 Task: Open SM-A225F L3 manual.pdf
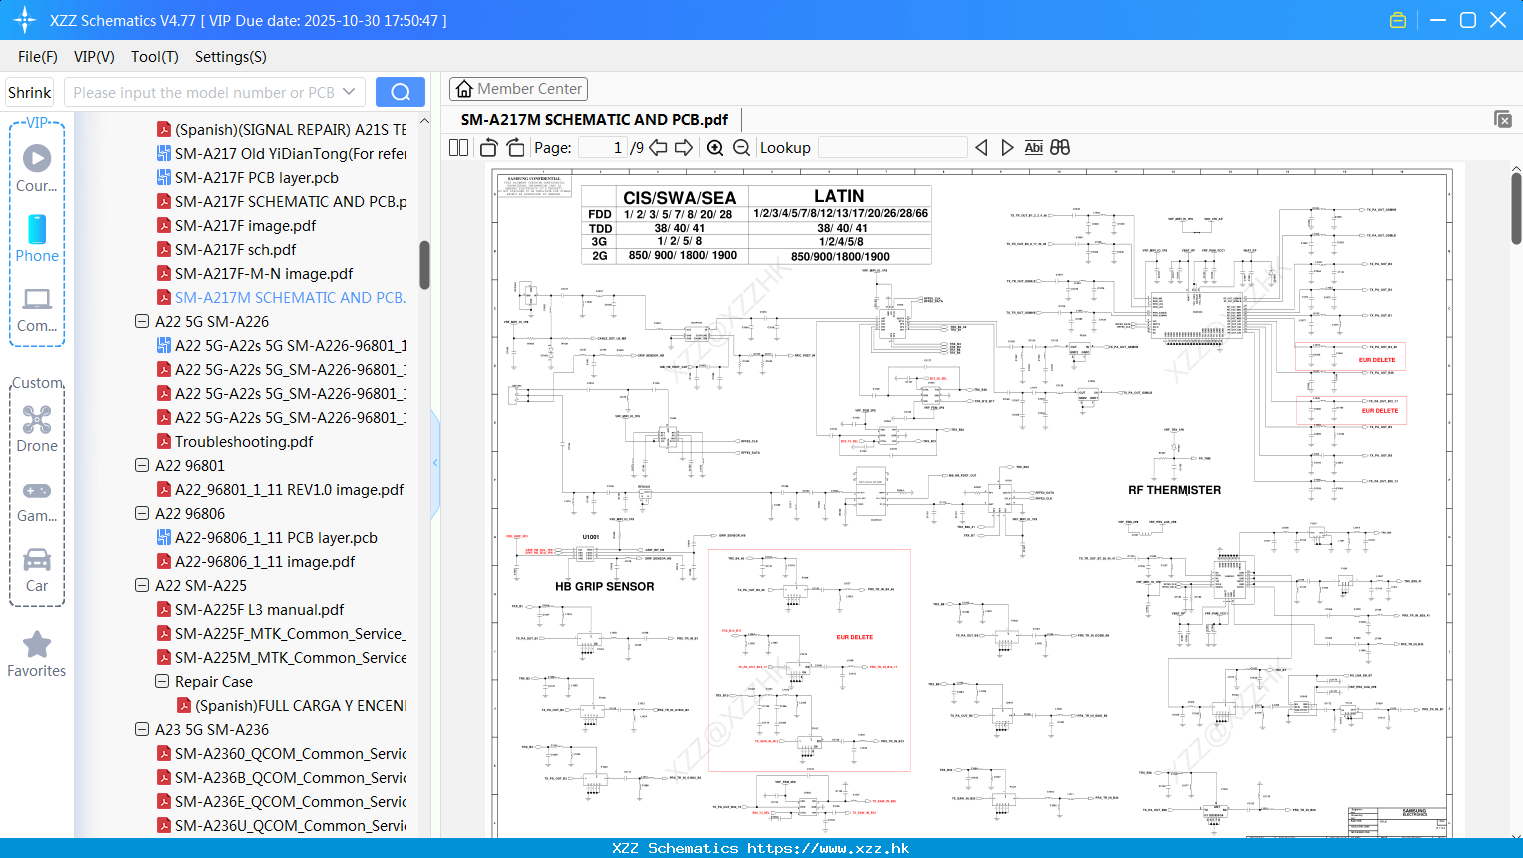click(251, 610)
